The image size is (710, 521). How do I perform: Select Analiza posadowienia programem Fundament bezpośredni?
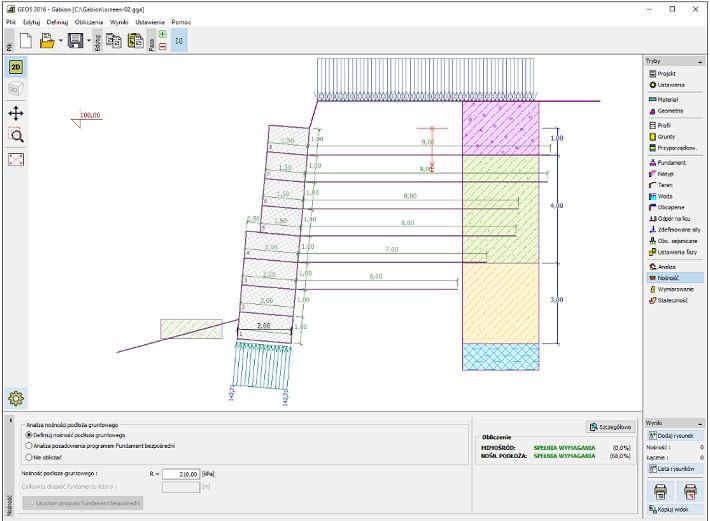coord(100,446)
